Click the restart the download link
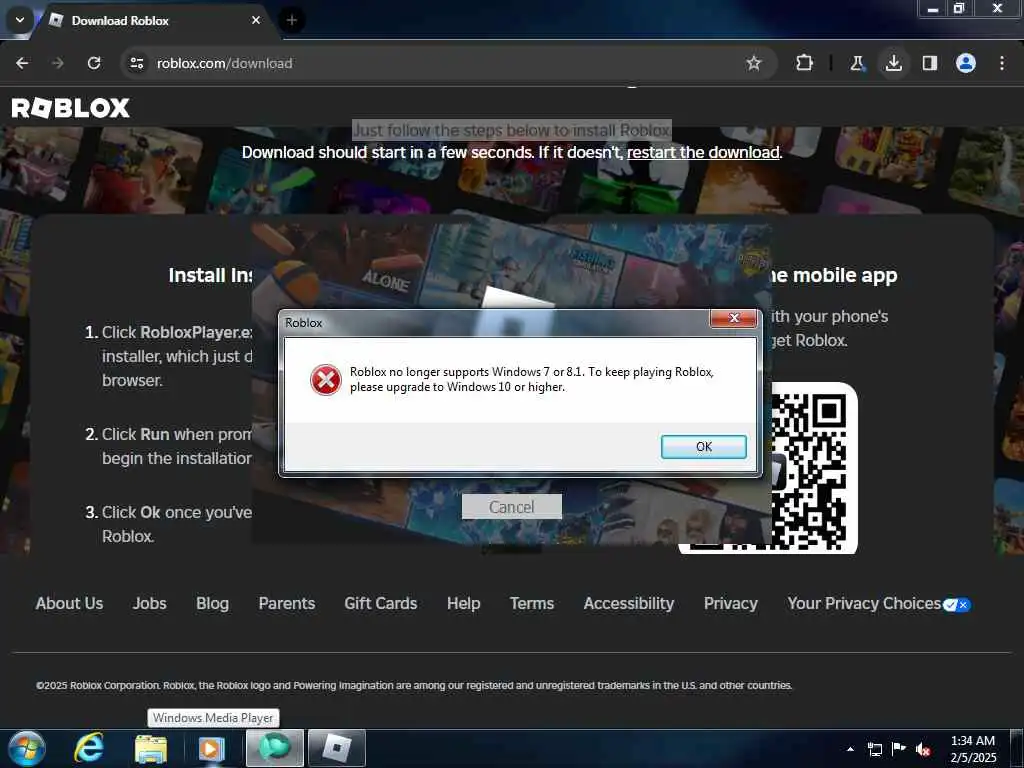This screenshot has width=1024, height=768. 703,152
